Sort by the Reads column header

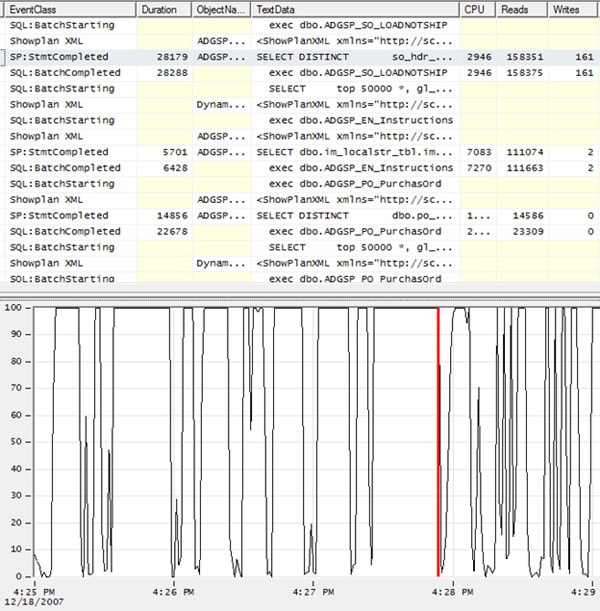[521, 10]
